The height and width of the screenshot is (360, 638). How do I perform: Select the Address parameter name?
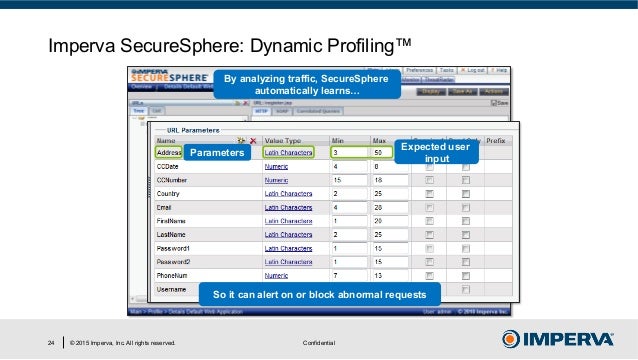[169, 153]
